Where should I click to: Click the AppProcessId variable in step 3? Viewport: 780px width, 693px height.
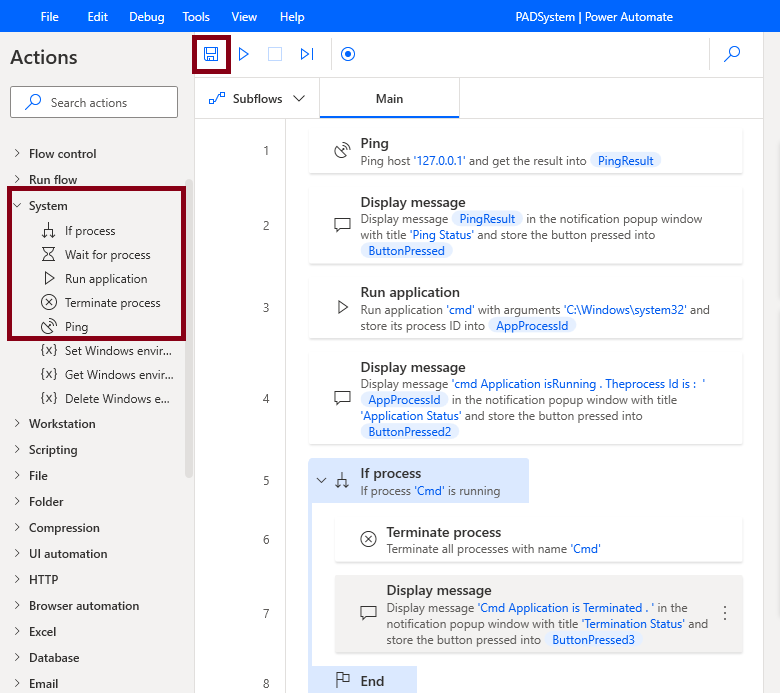click(532, 326)
